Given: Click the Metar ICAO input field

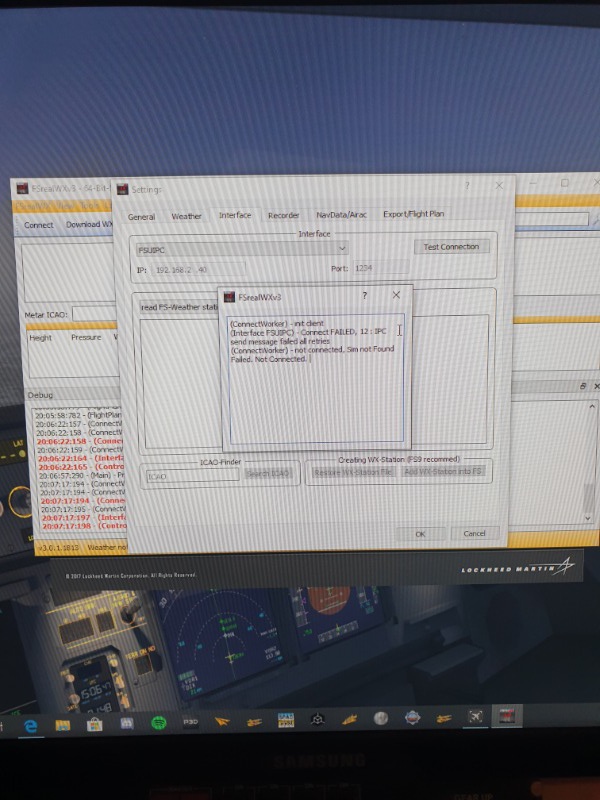Looking at the screenshot, I should [94, 314].
